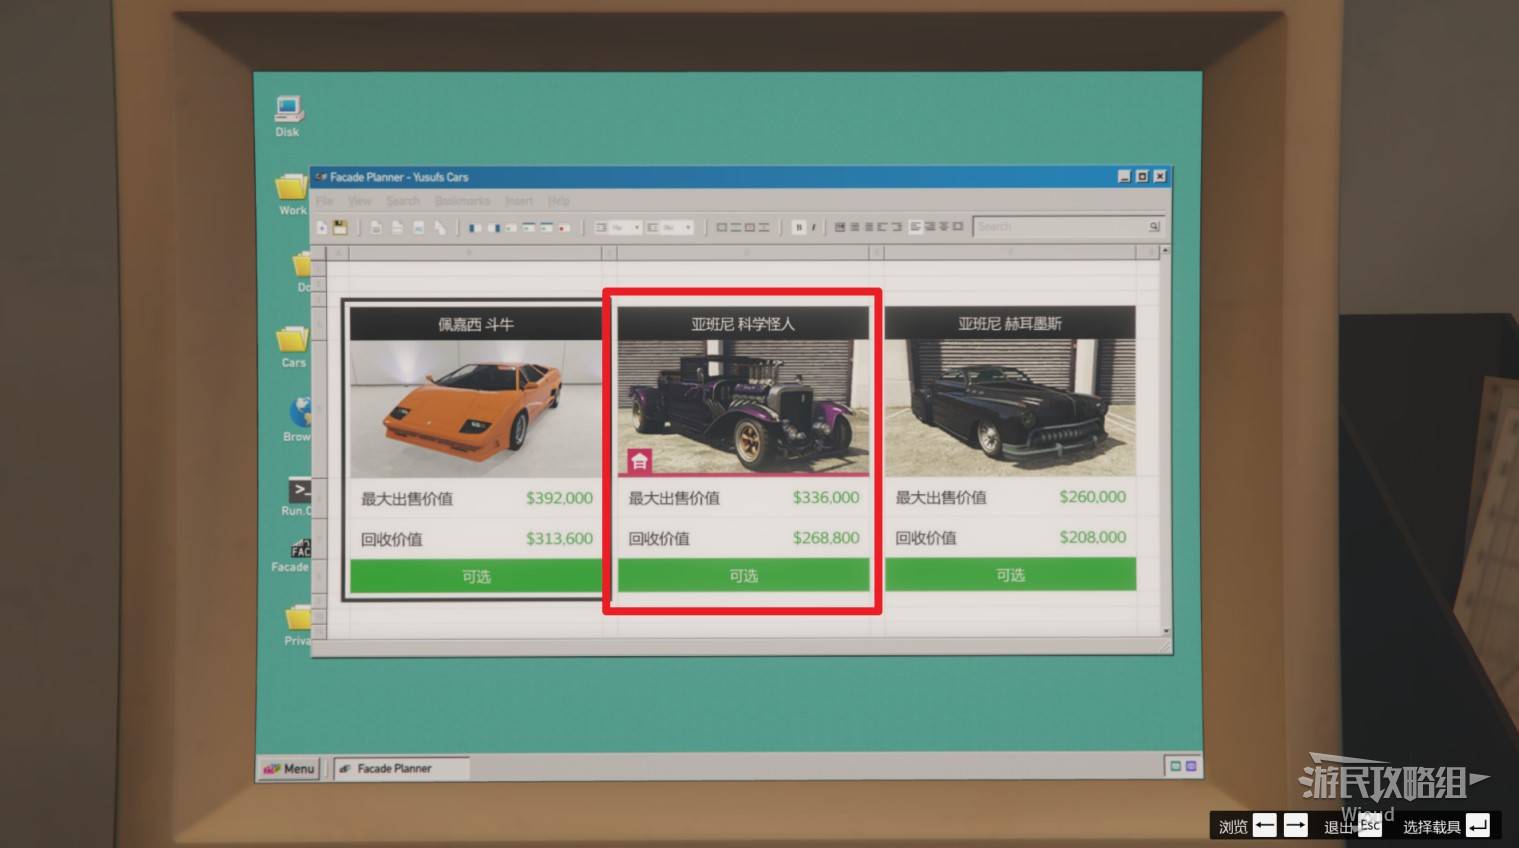
Task: Click the 亚班尼 科学怪人 title header
Action: [x=743, y=323]
